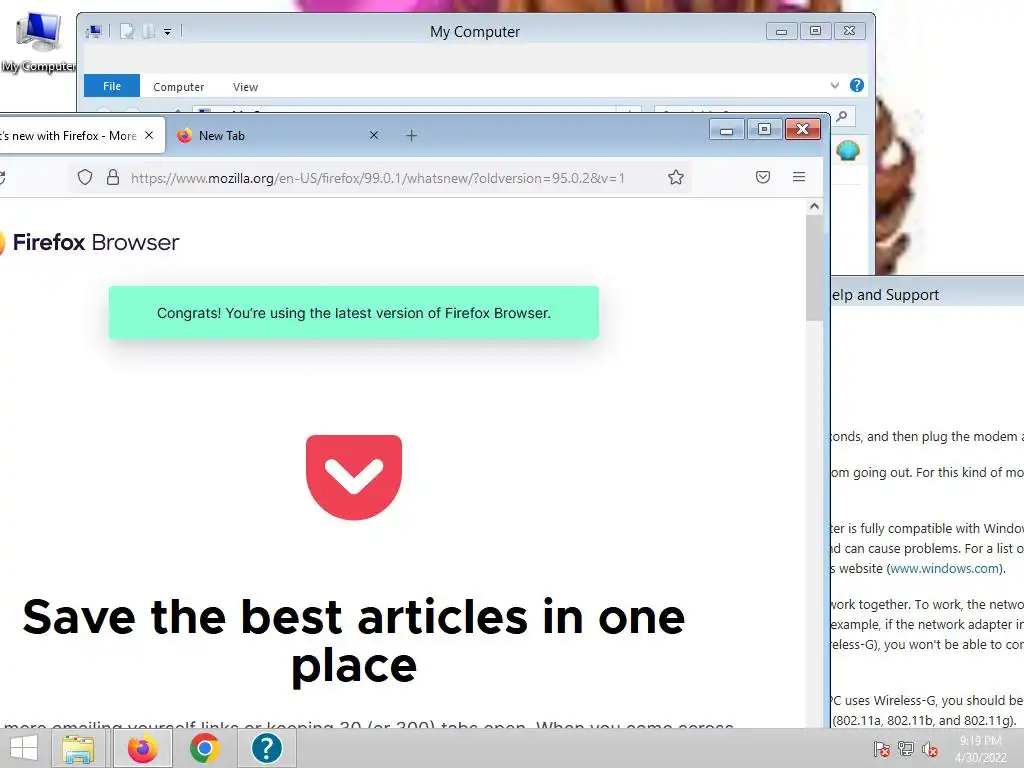Click the Properties quick access icon

coord(127,31)
